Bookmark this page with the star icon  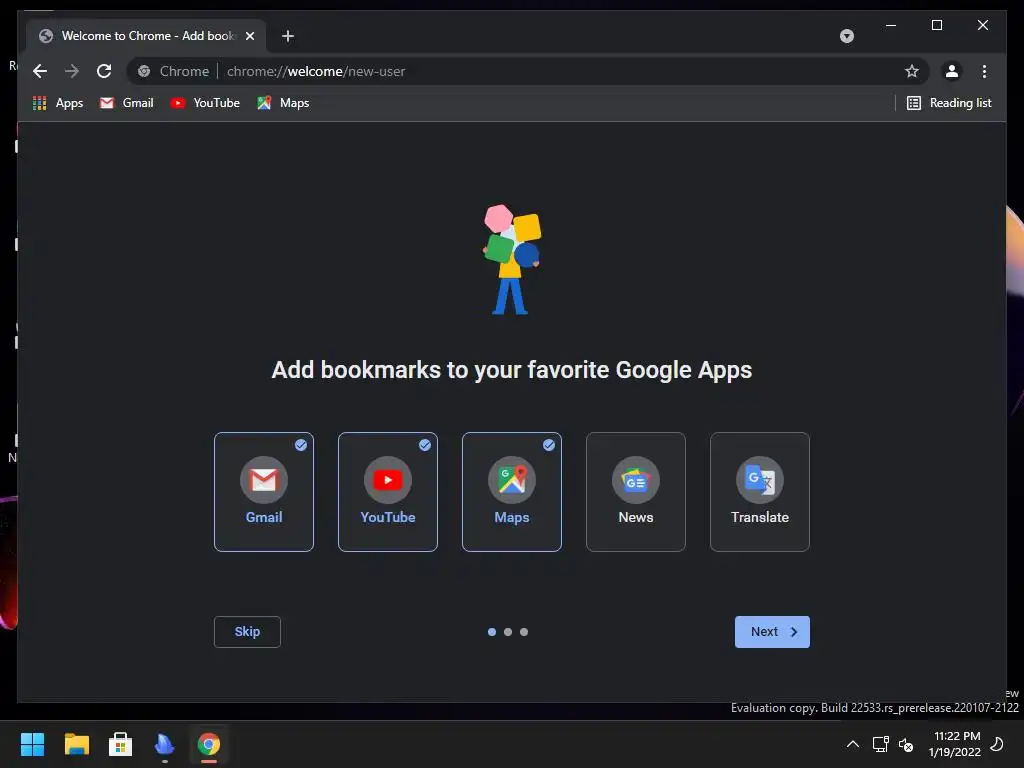[x=912, y=71]
